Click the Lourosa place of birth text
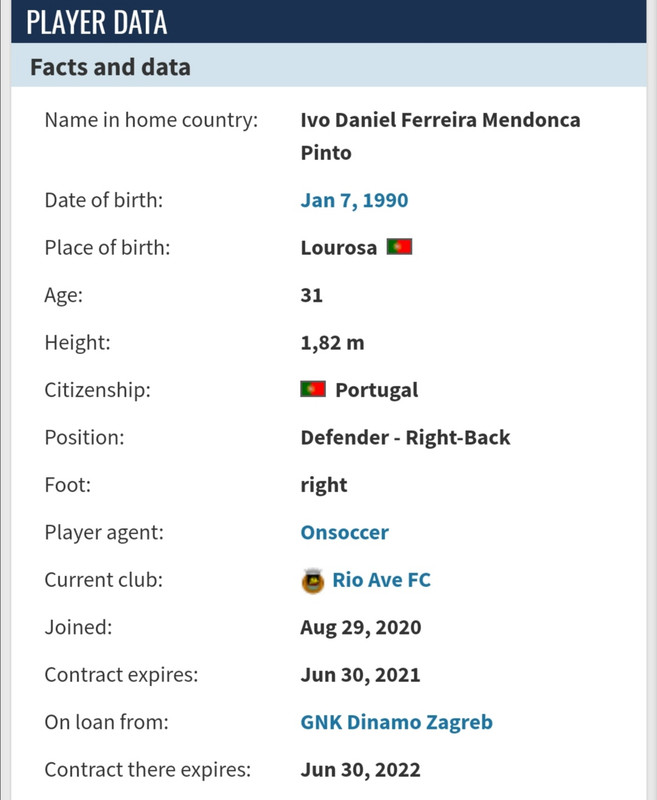Viewport: 657px width, 800px height. 339,247
